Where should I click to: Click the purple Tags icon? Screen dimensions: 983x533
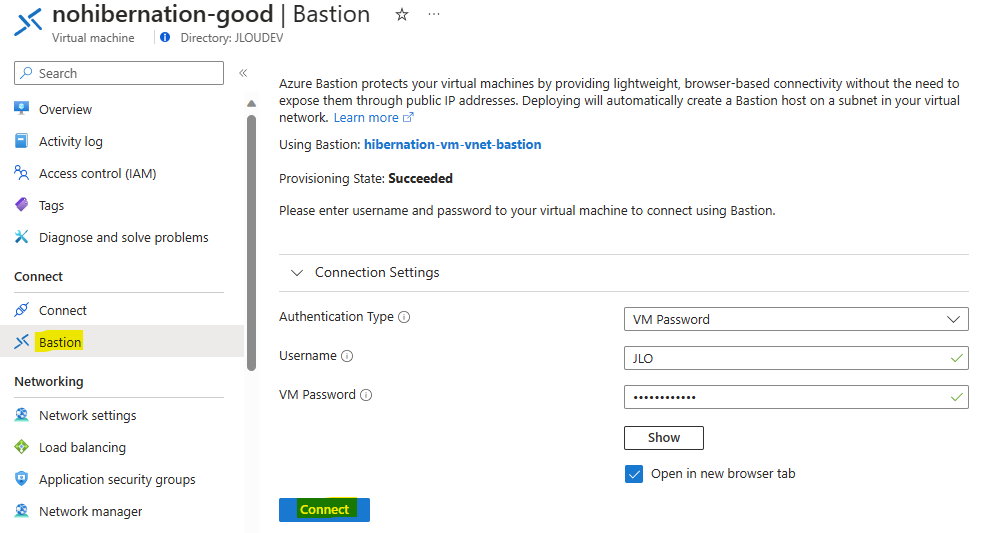tap(22, 204)
